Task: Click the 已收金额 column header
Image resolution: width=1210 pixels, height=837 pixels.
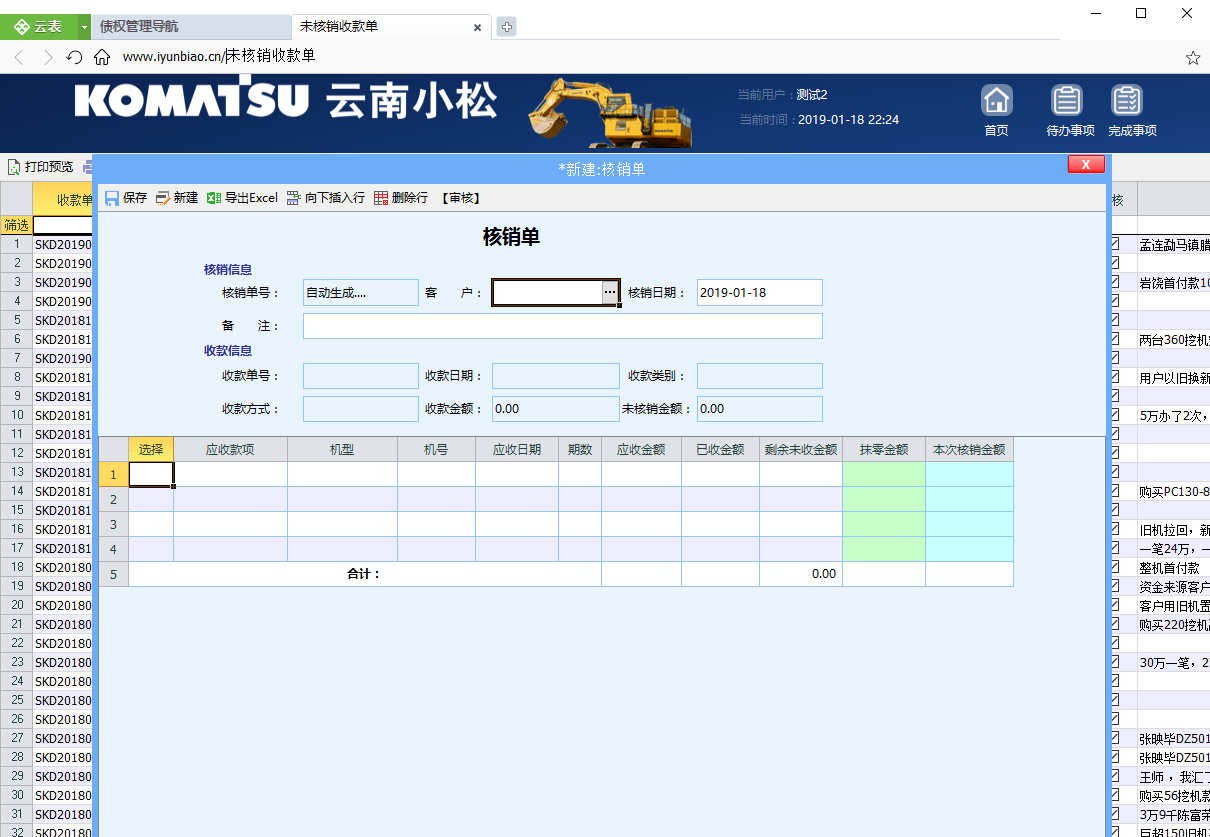Action: pyautogui.click(x=721, y=449)
